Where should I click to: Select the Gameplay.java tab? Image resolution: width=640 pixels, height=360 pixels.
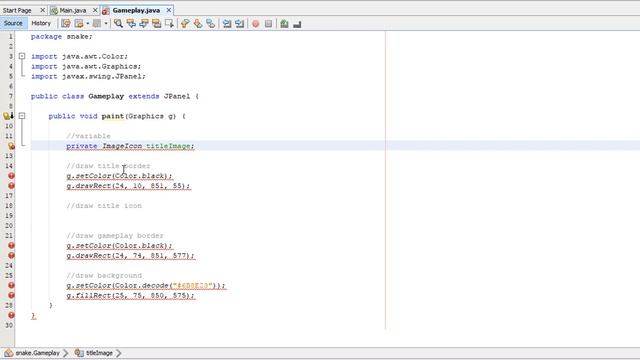pyautogui.click(x=136, y=10)
